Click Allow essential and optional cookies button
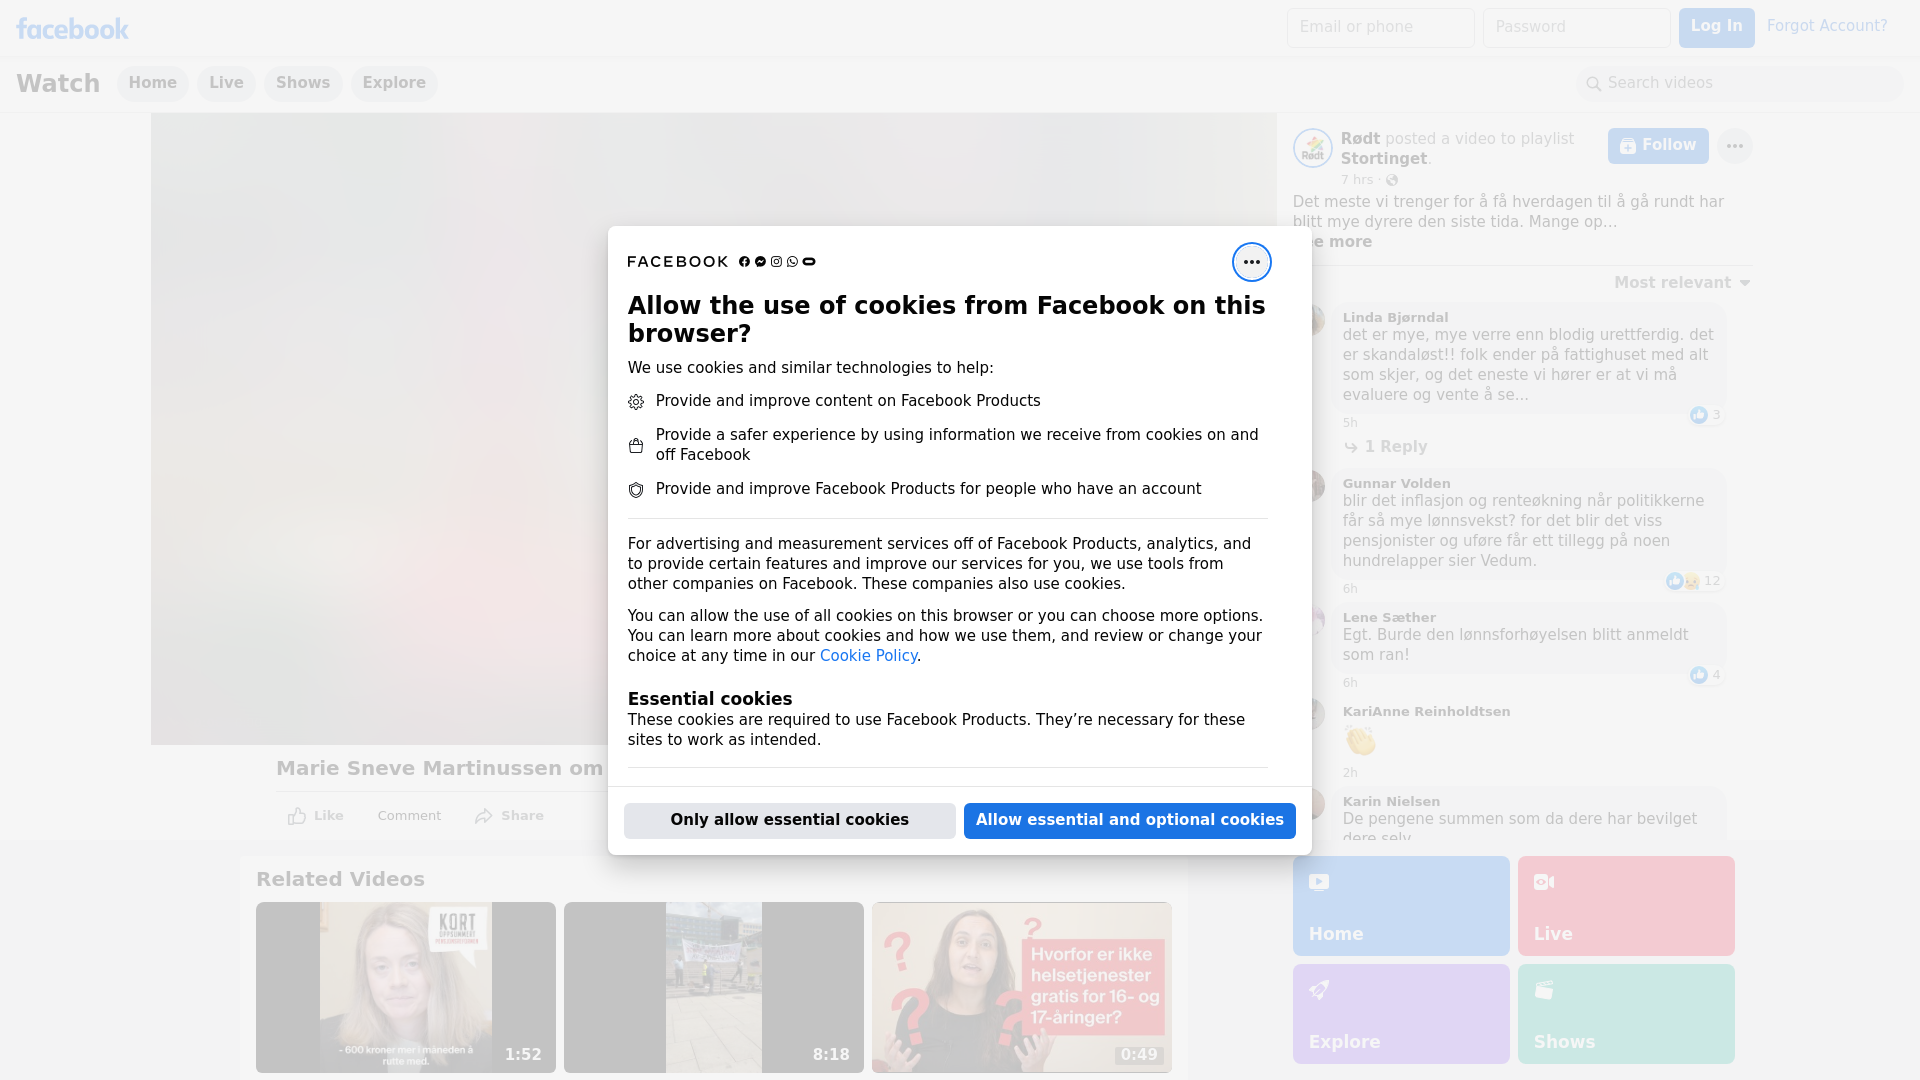 [x=1129, y=820]
